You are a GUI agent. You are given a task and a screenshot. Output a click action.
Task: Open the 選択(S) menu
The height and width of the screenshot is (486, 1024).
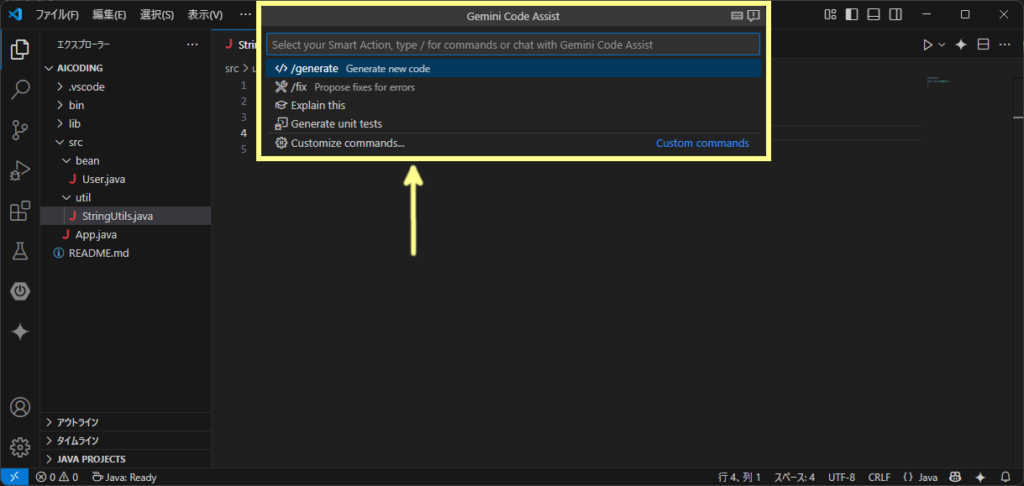(157, 14)
